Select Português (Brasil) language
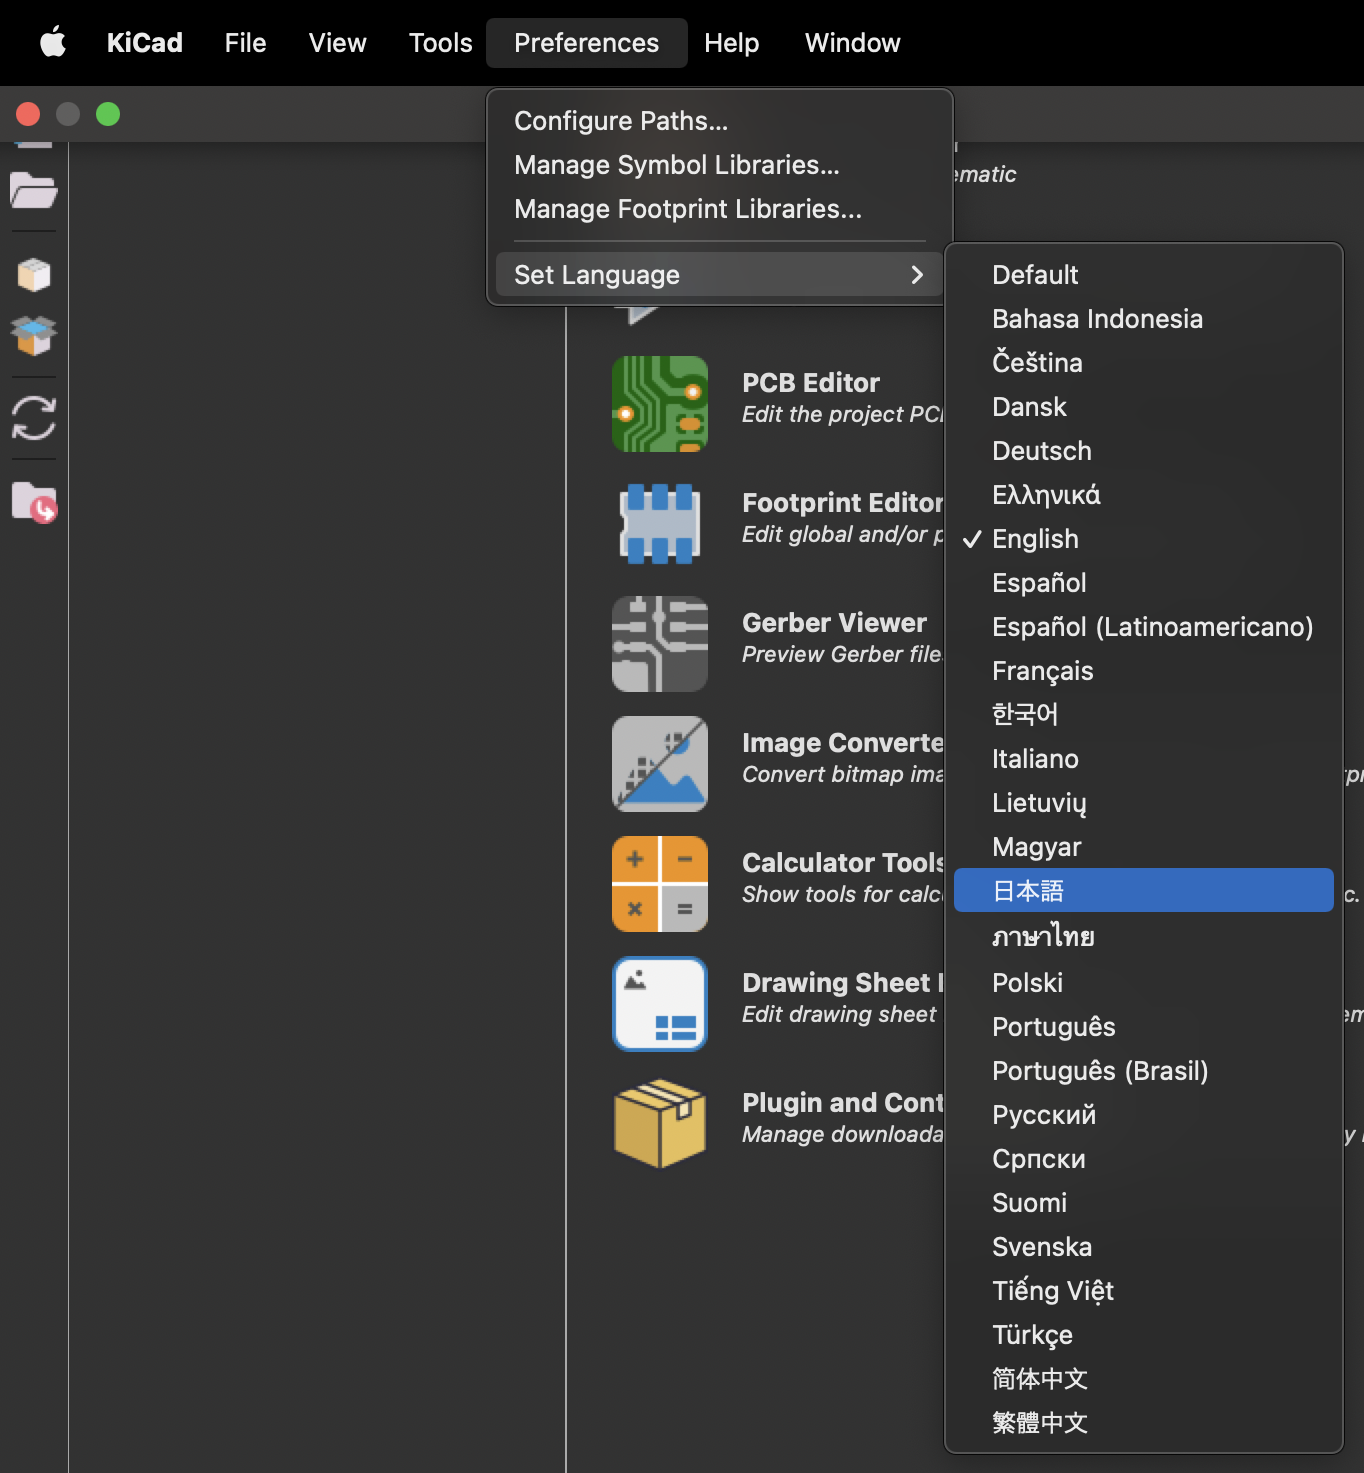The image size is (1364, 1473). [x=1144, y=1071]
